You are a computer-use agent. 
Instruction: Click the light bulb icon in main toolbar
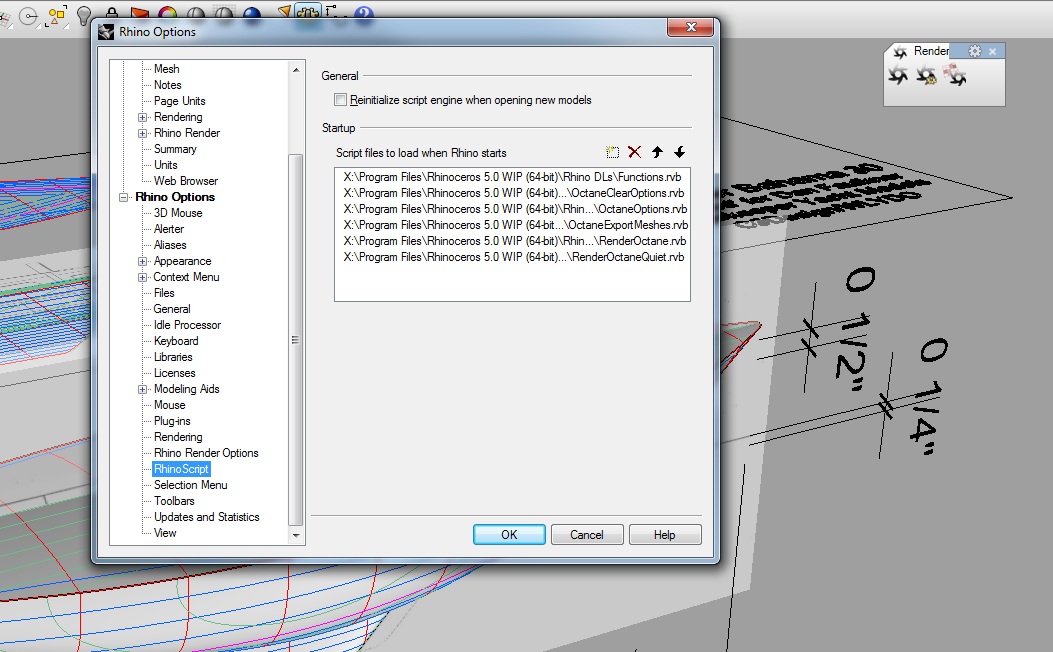pyautogui.click(x=84, y=15)
